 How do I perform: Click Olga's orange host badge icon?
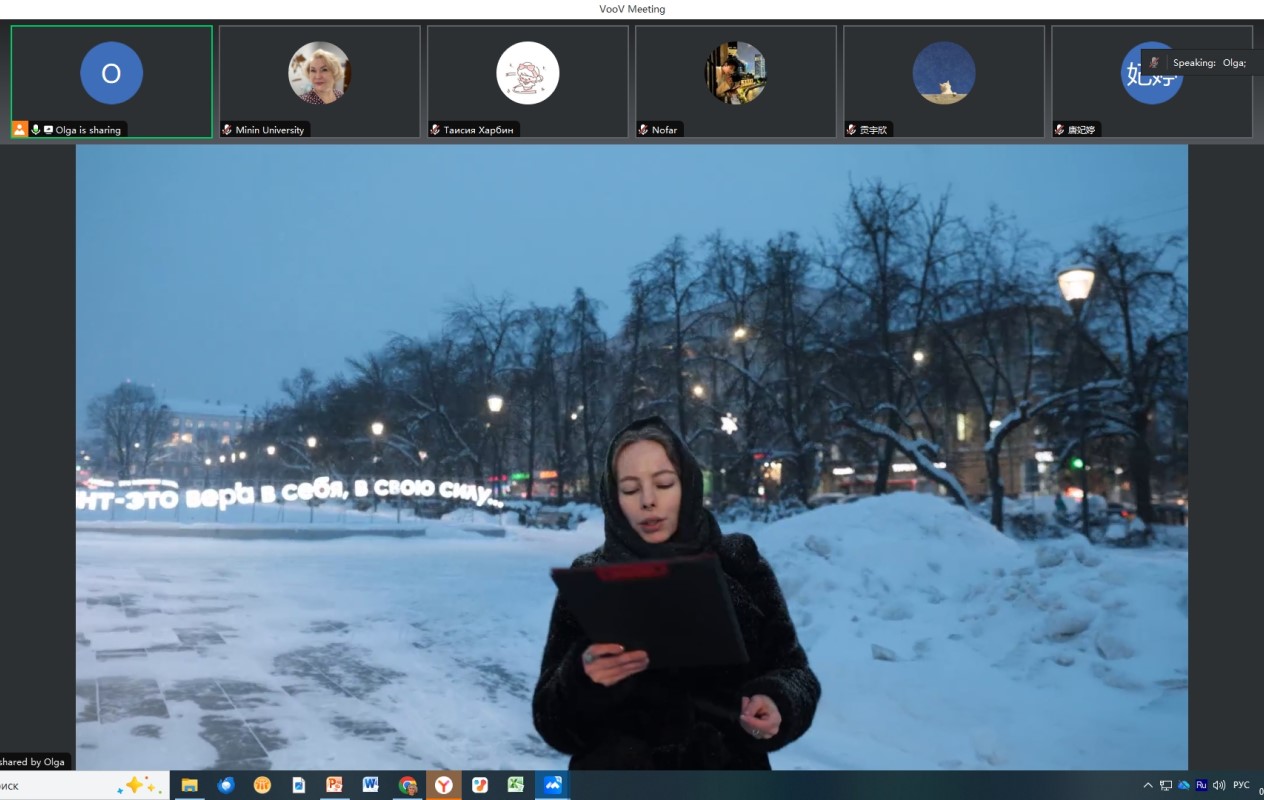pyautogui.click(x=19, y=130)
